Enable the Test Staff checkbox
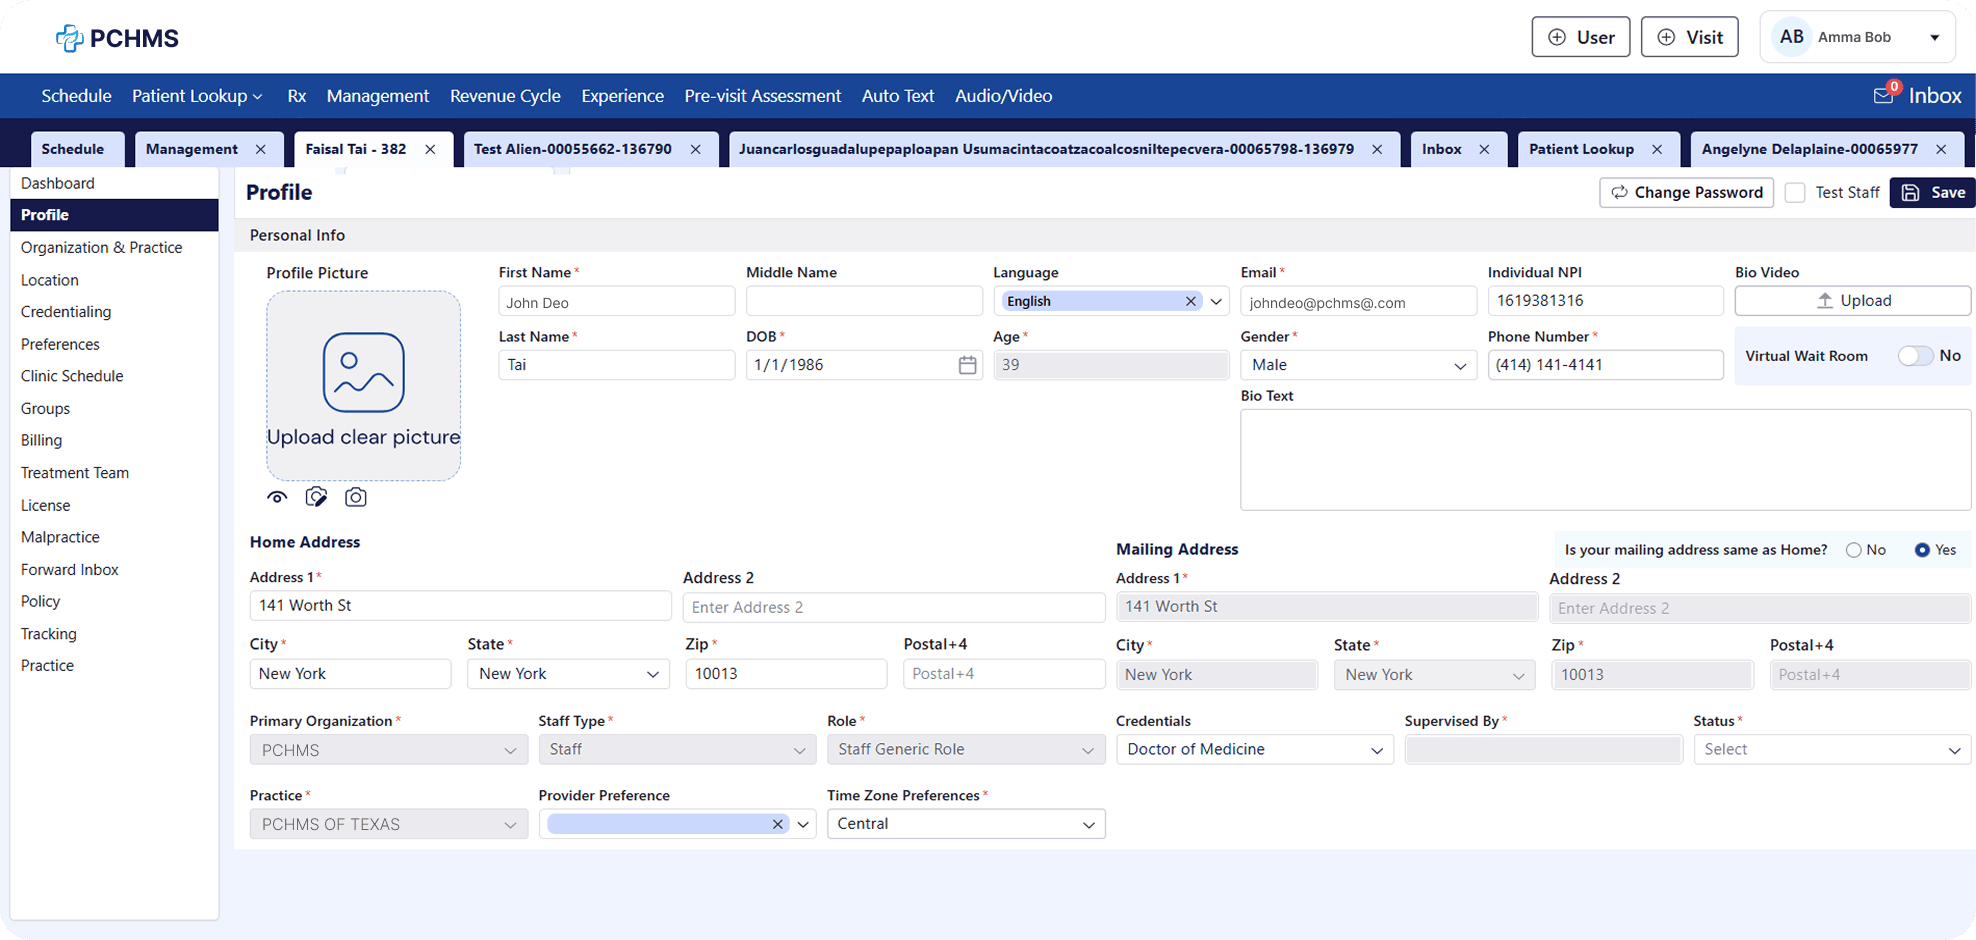The image size is (1976, 940). pyautogui.click(x=1795, y=193)
